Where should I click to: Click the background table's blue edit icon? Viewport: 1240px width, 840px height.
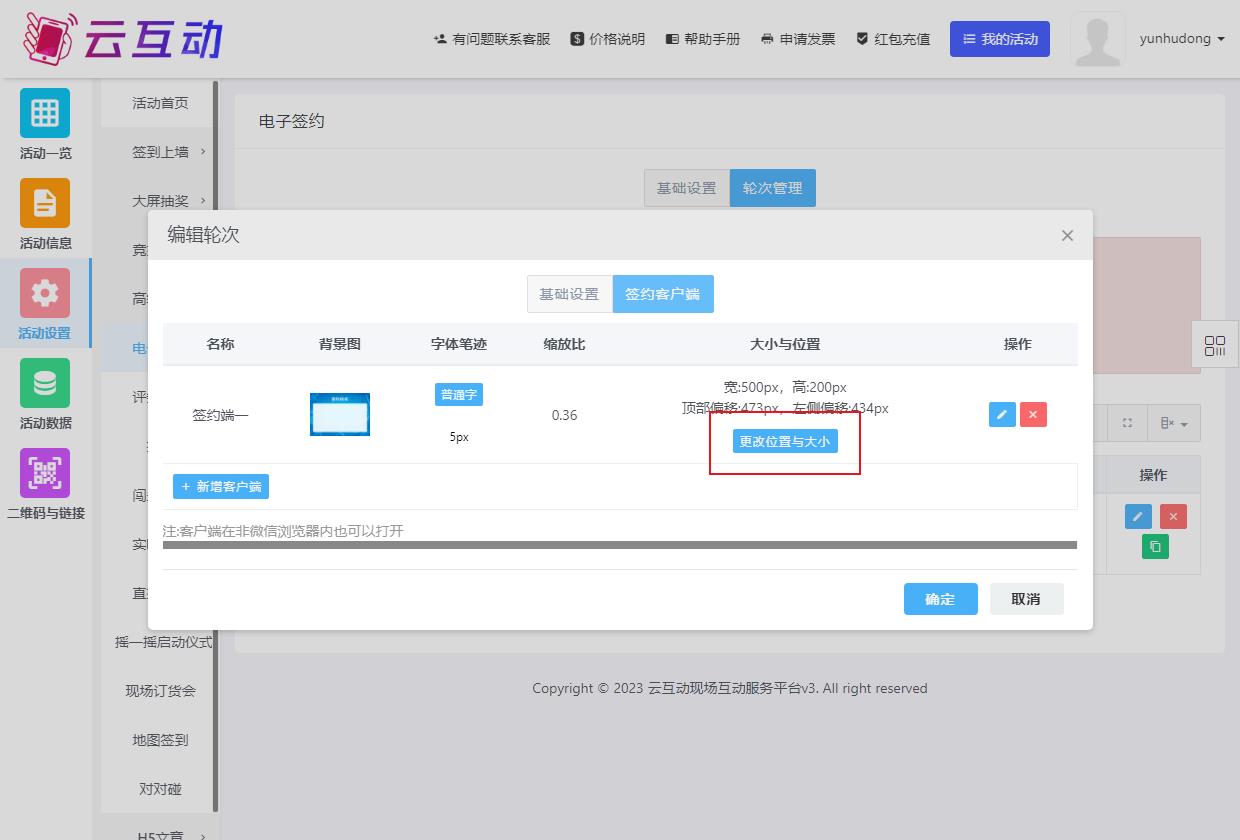(1138, 516)
